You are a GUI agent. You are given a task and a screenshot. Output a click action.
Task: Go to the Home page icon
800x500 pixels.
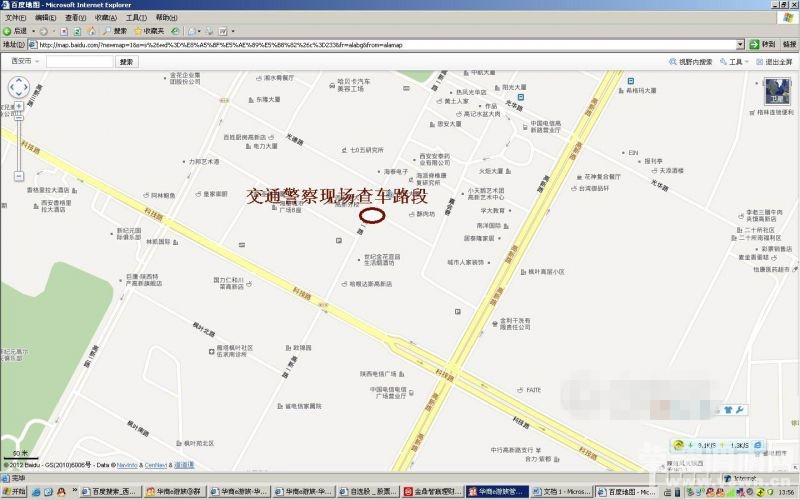(x=91, y=31)
